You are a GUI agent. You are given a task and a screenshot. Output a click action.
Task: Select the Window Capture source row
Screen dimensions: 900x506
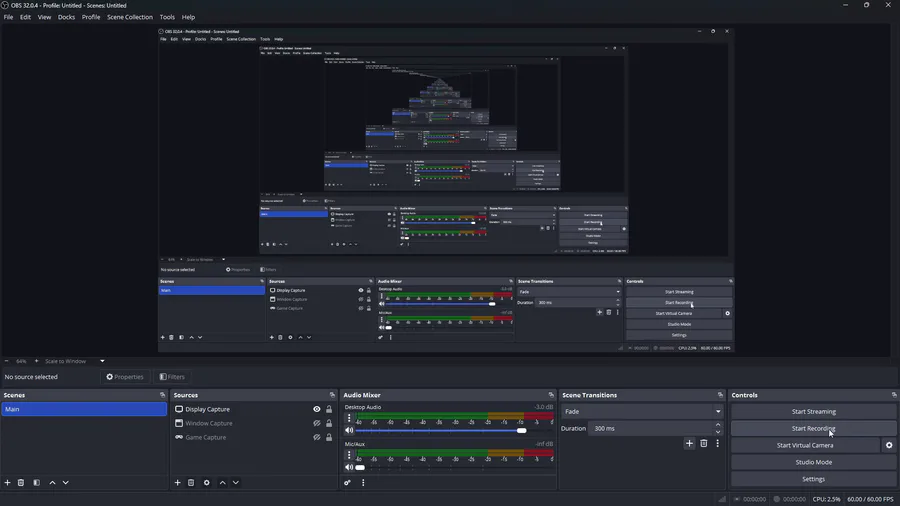point(253,423)
